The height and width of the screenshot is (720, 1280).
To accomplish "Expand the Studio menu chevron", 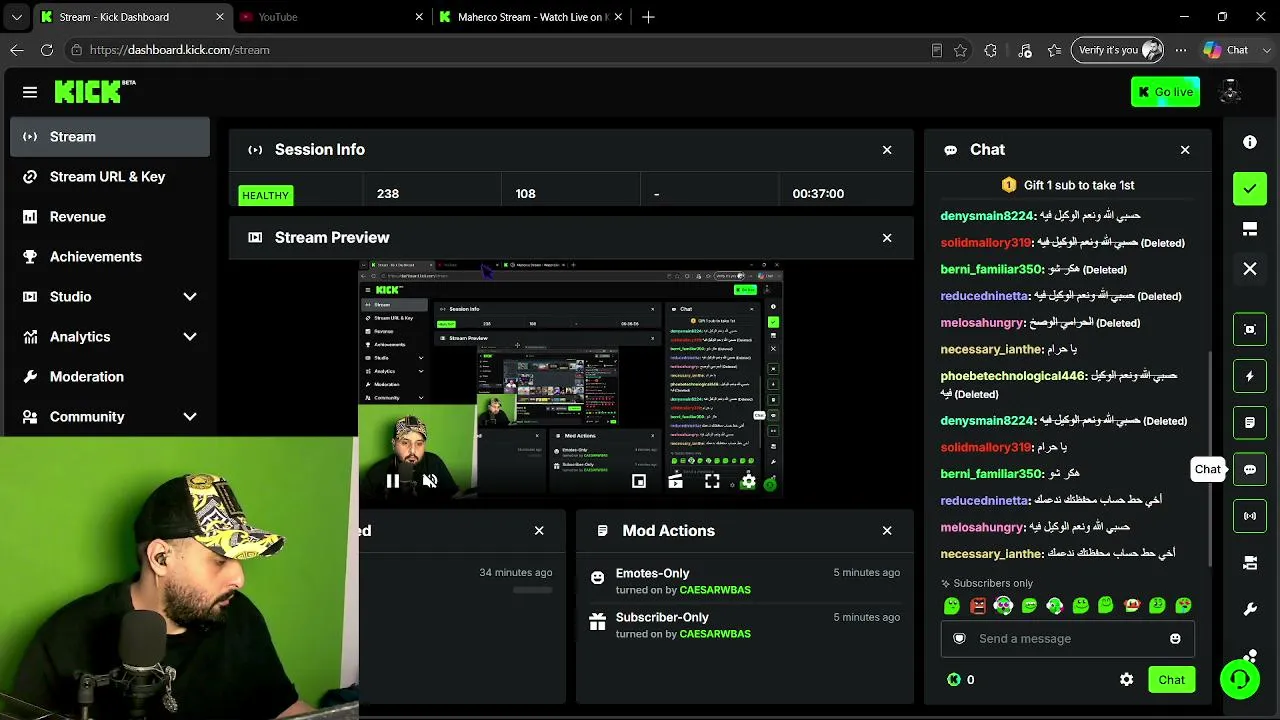I will tap(190, 297).
